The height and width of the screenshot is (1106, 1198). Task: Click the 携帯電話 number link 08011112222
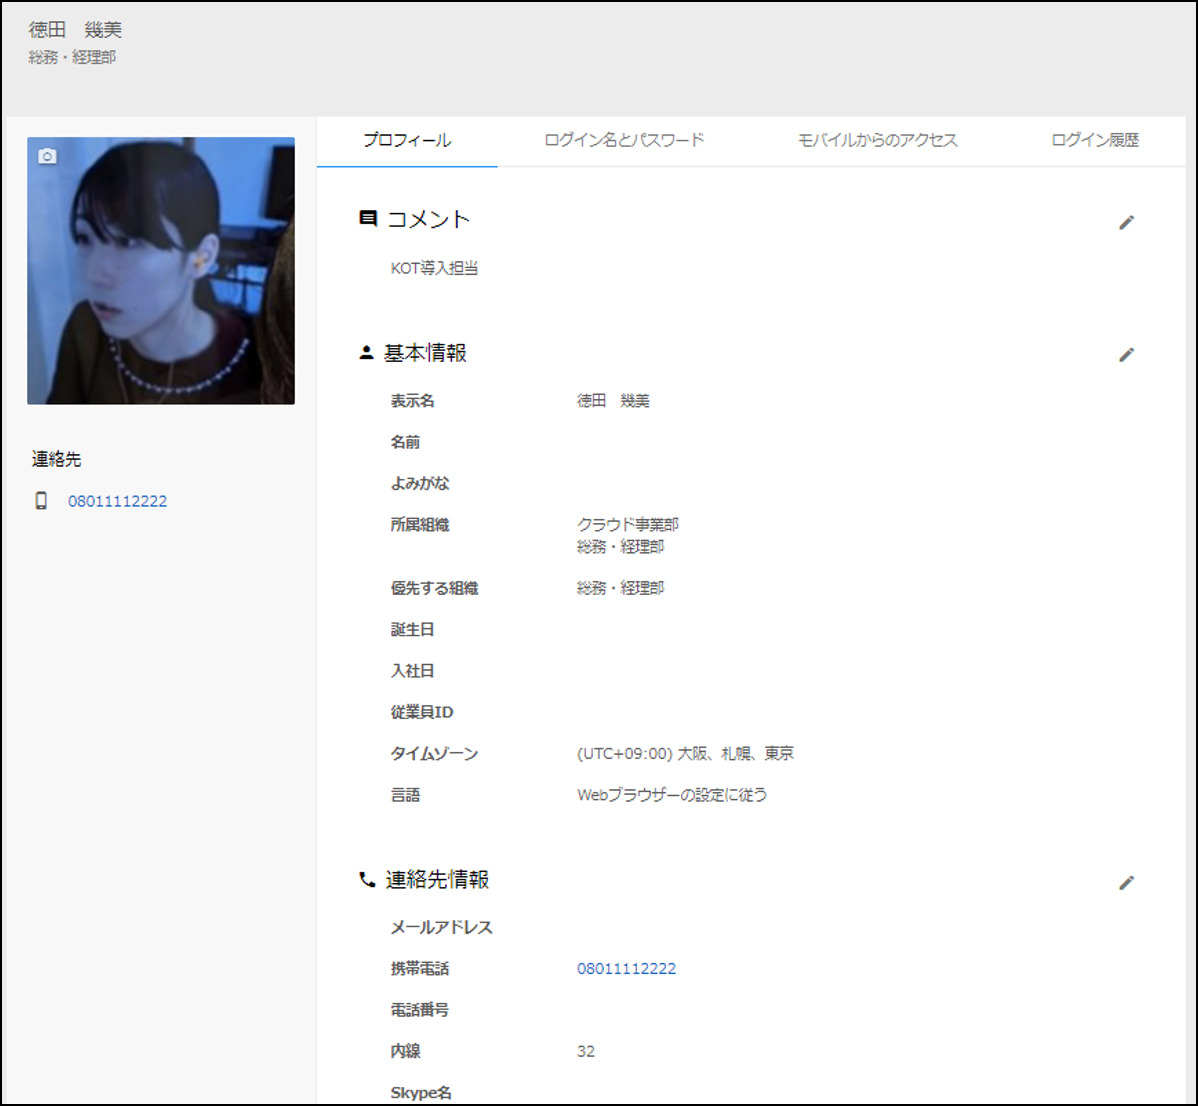(627, 969)
